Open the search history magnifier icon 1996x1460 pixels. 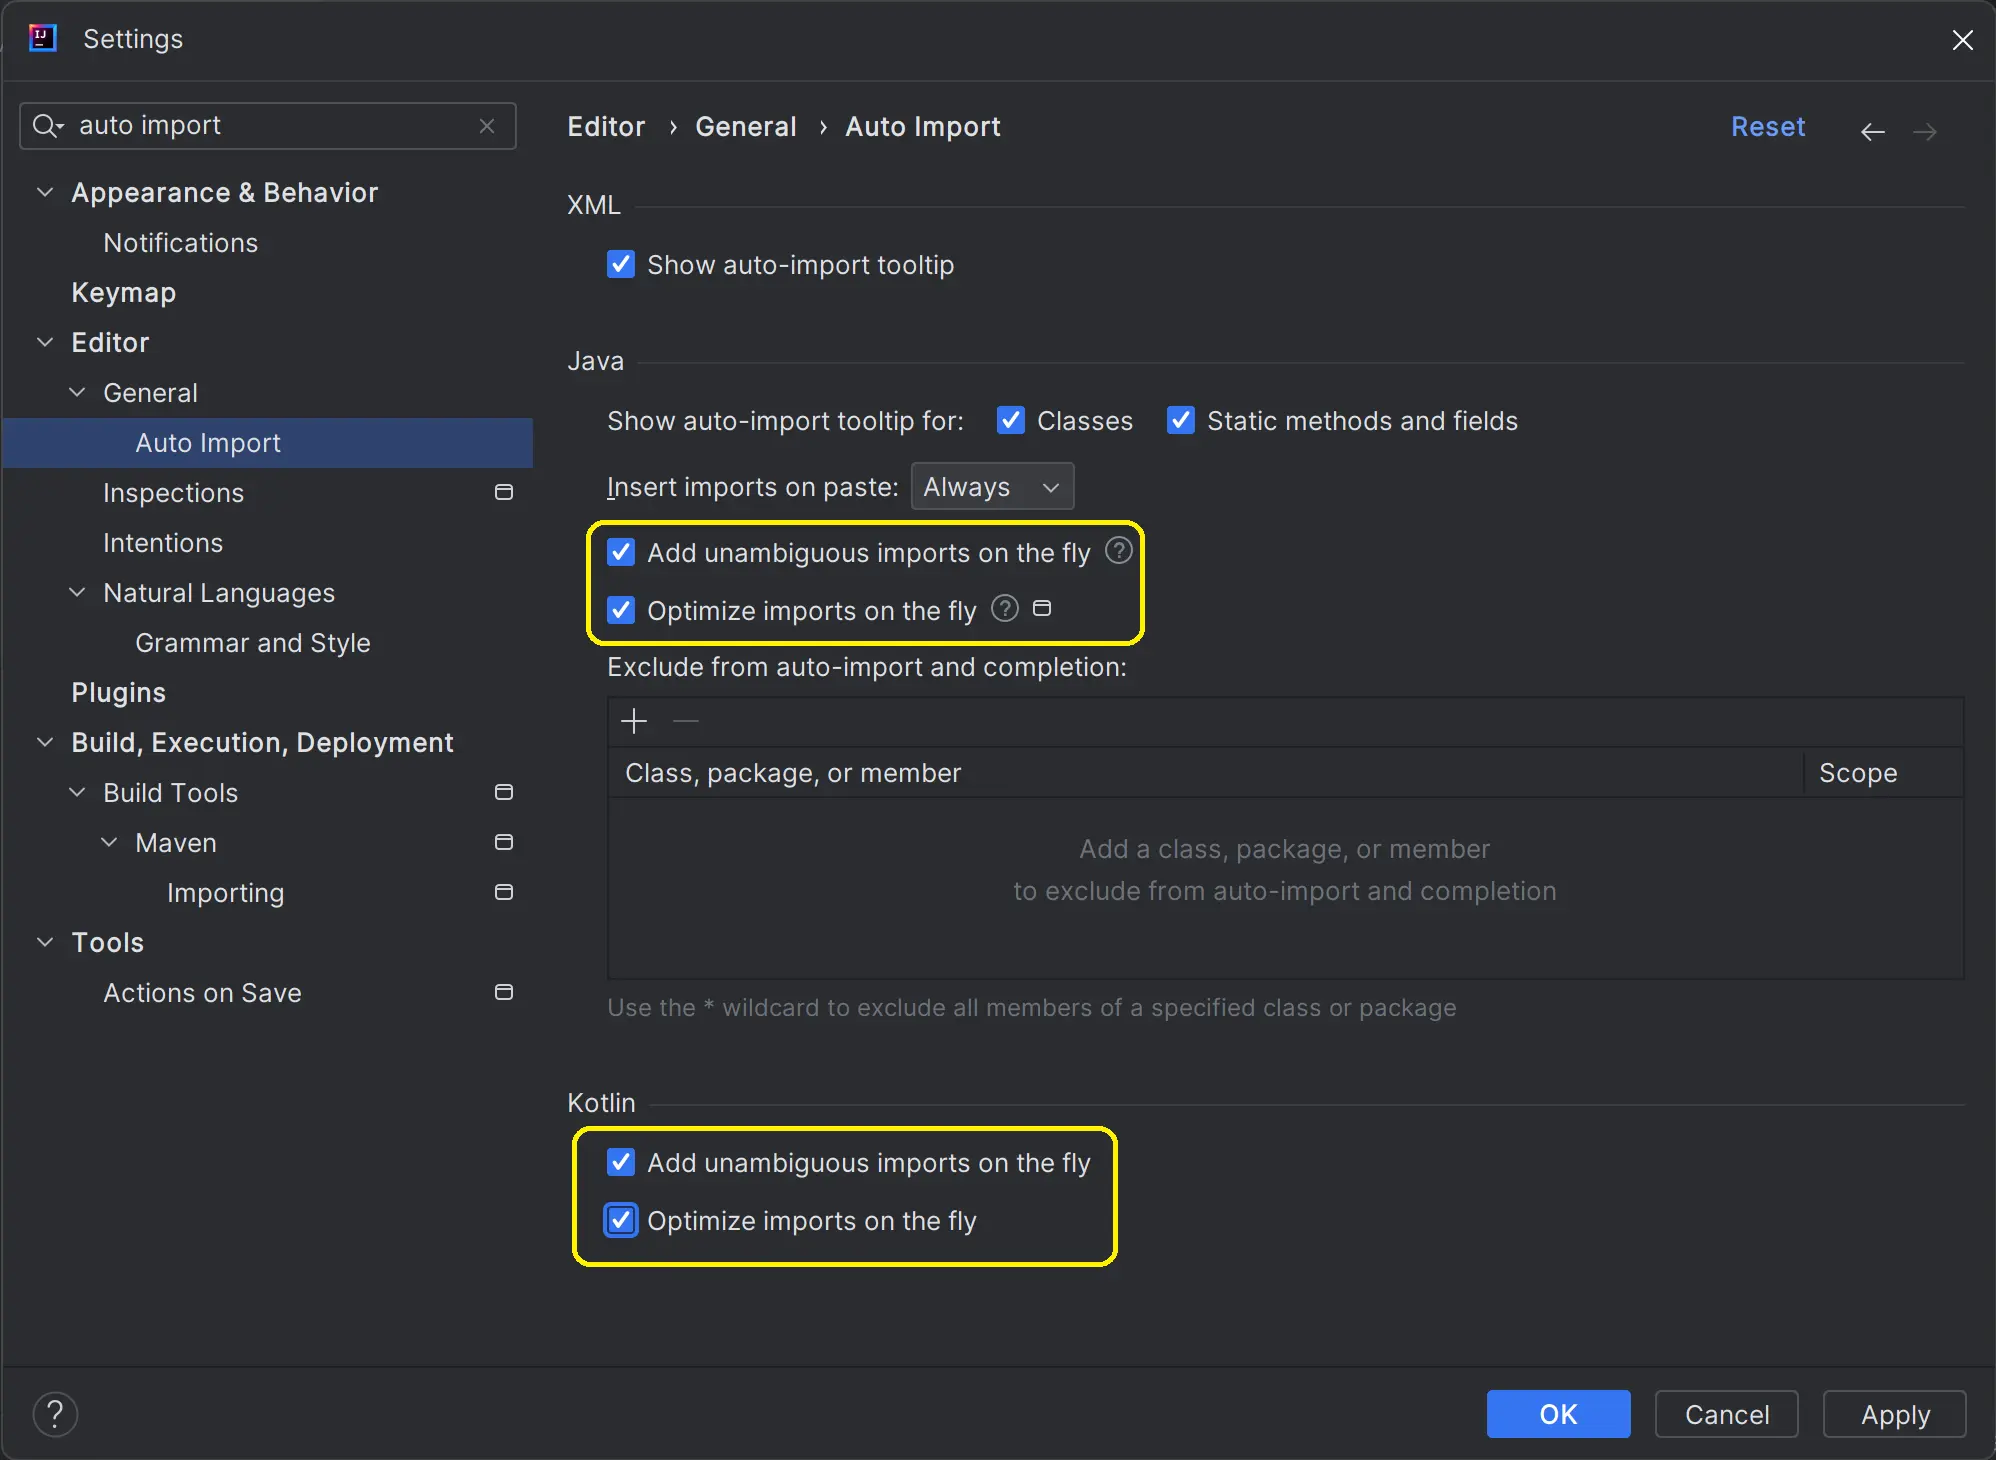tap(48, 126)
